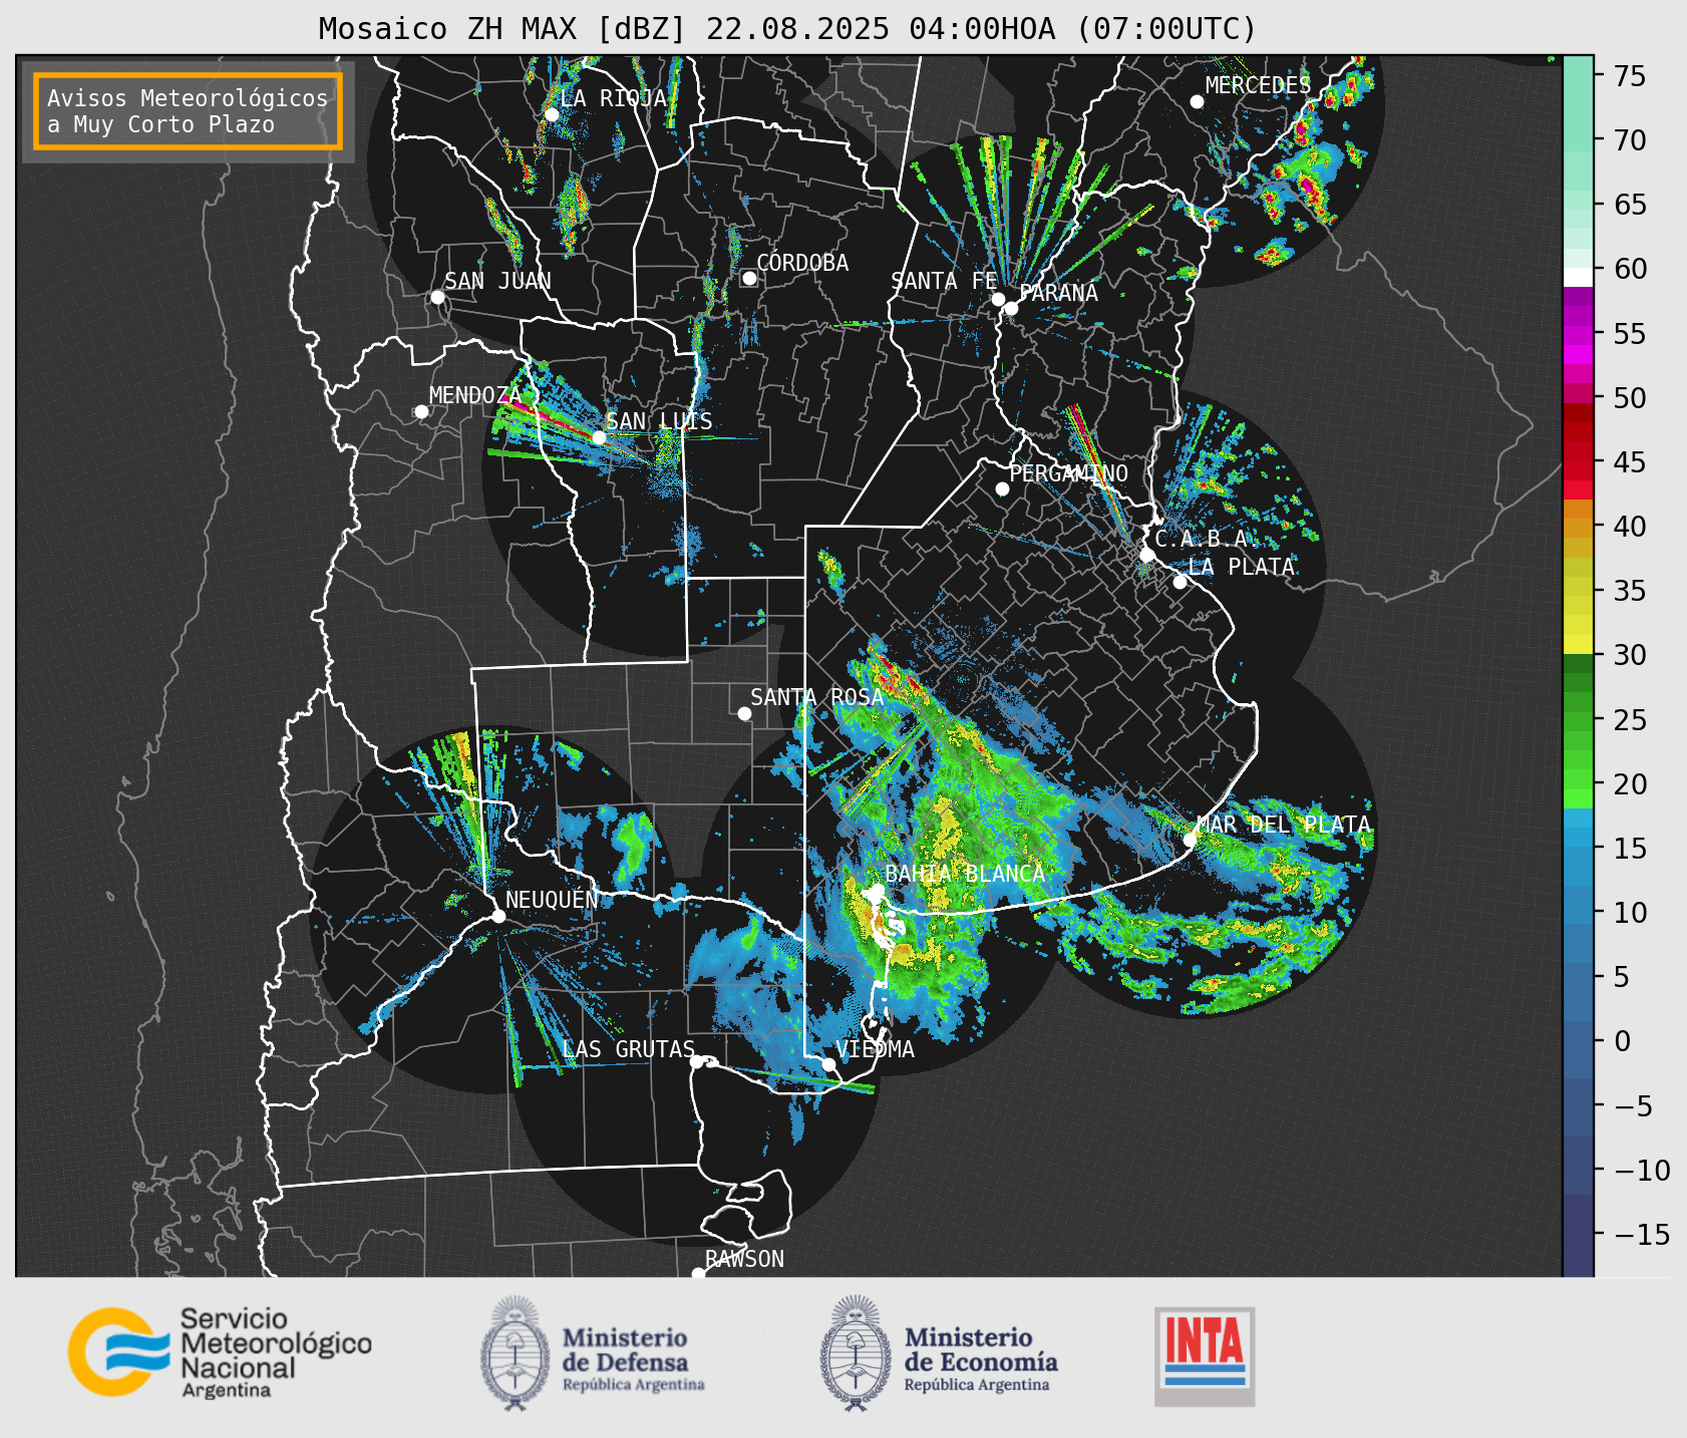Click the Avisos Meteorológicos a Muy Corto Plazo box

pos(188,111)
